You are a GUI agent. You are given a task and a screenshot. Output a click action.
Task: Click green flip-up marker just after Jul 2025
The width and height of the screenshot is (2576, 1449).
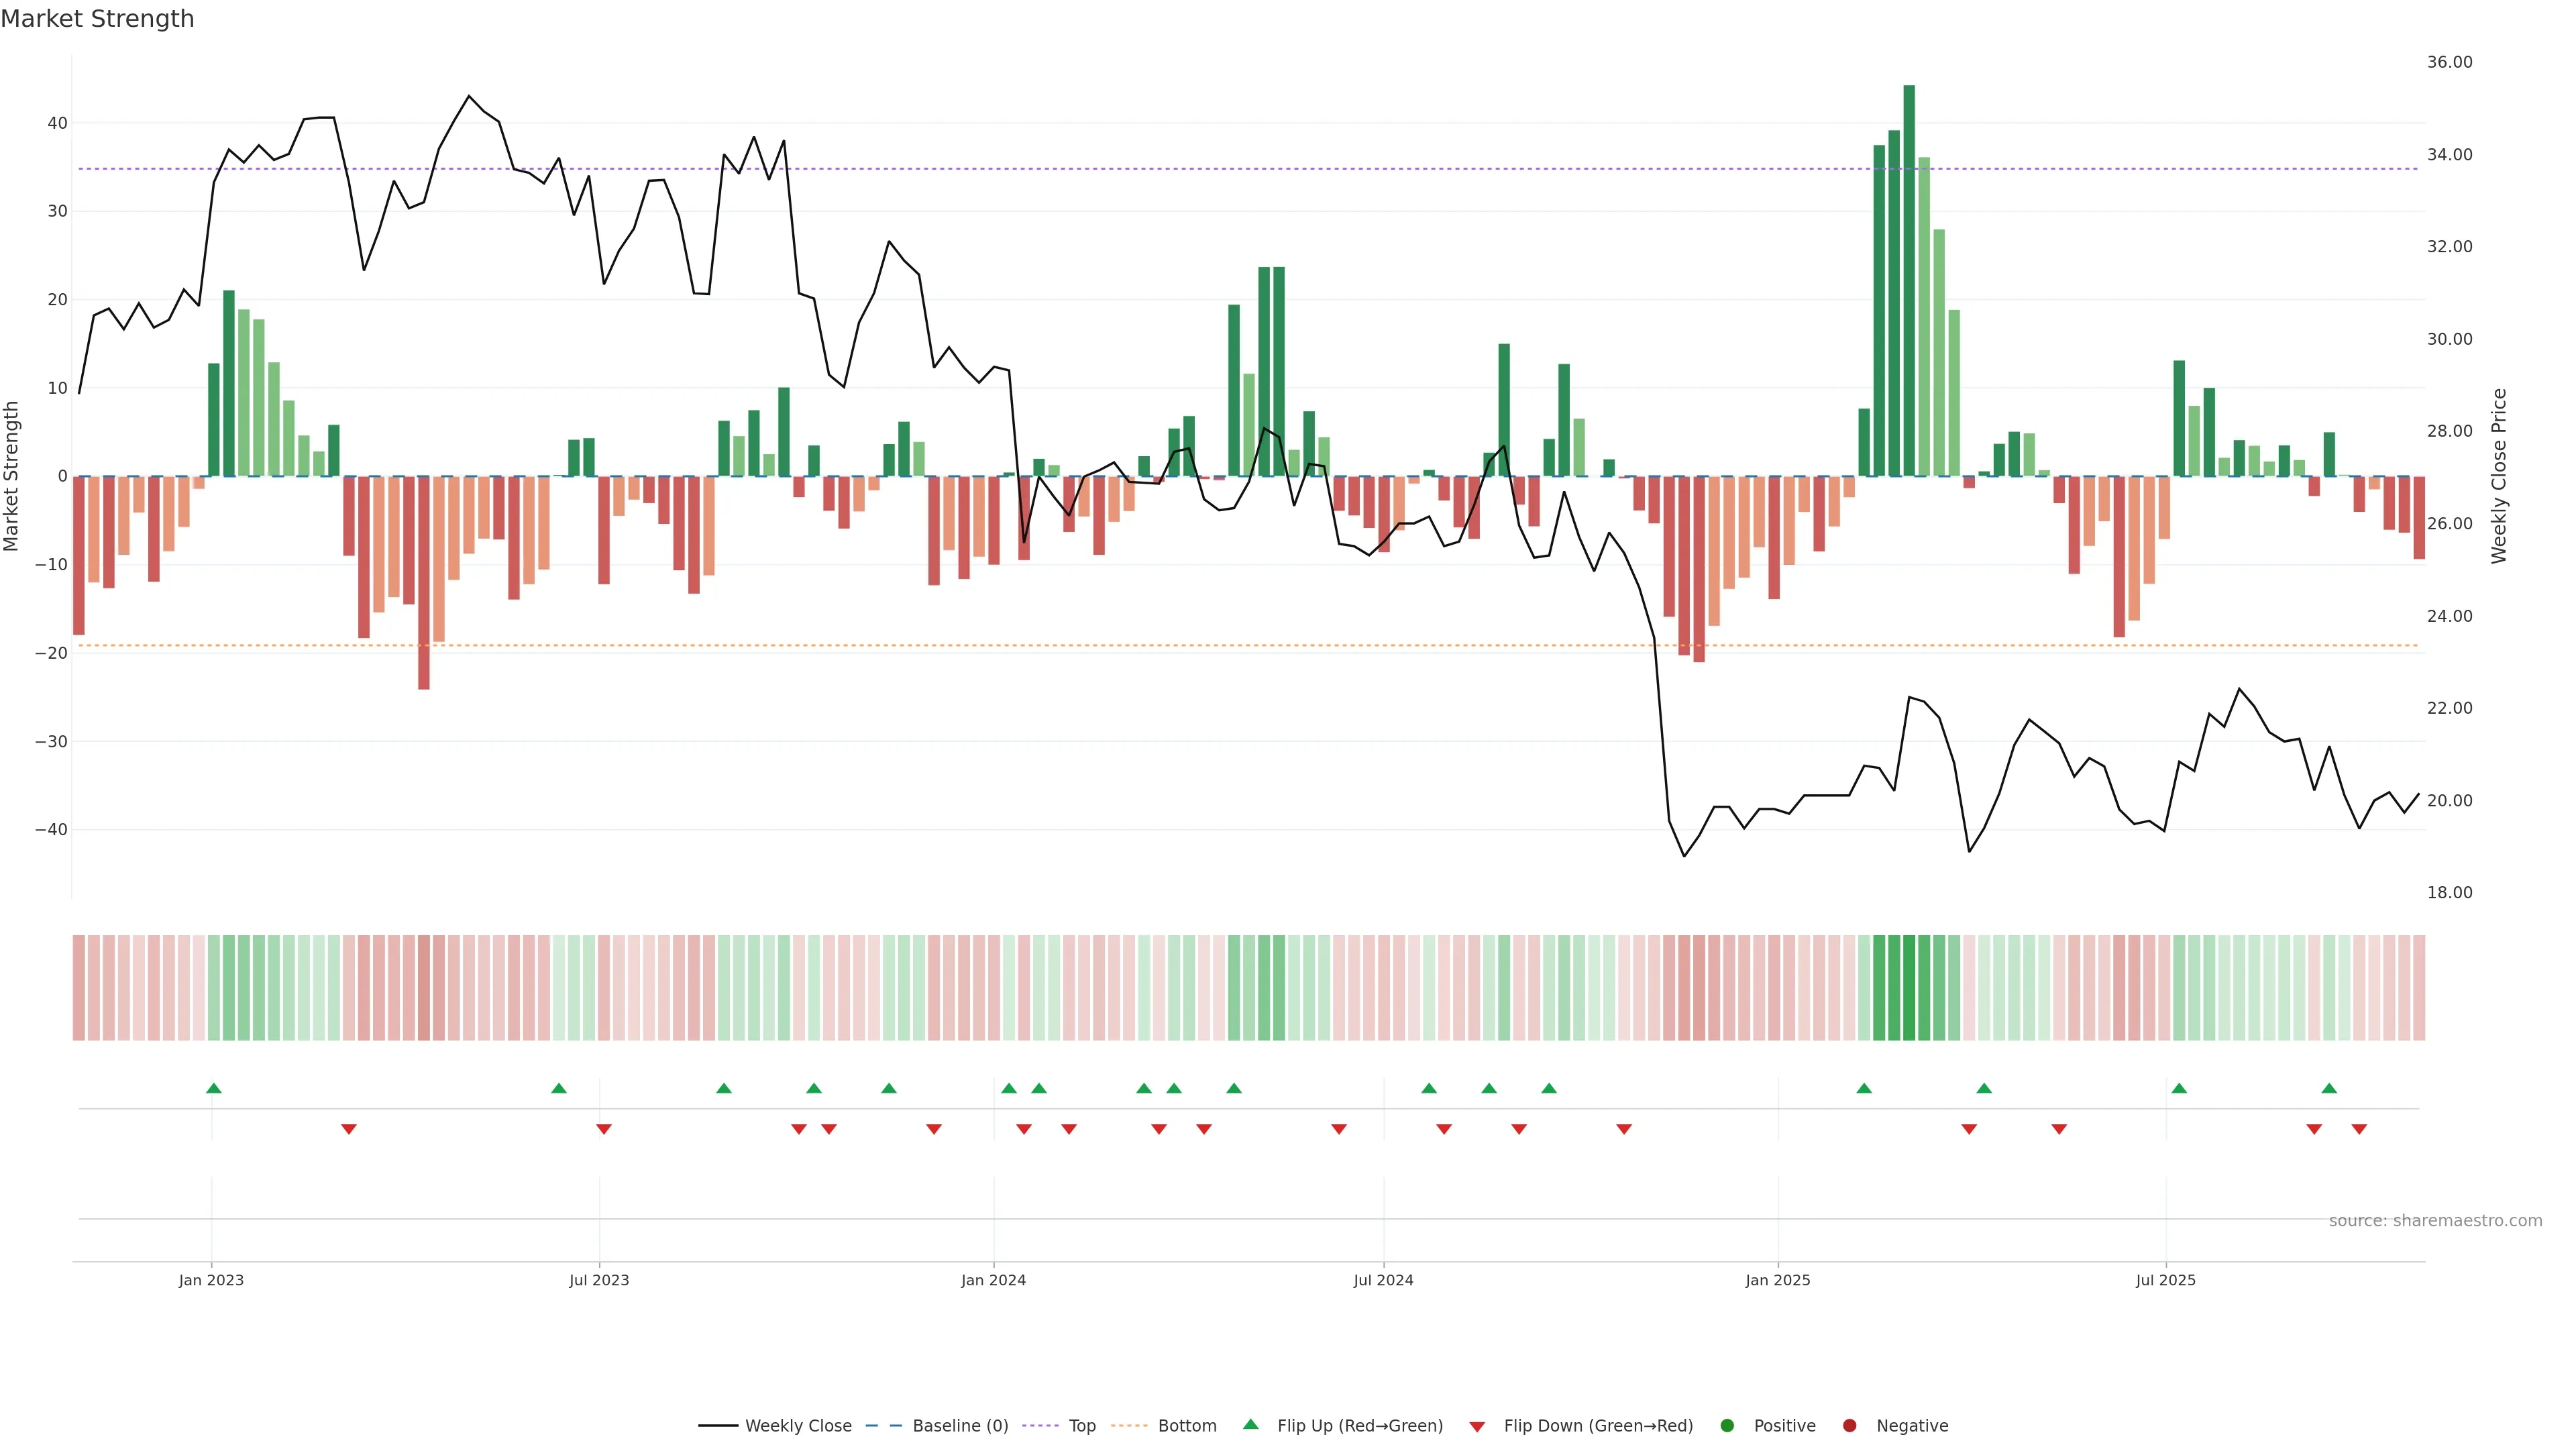[2179, 1088]
